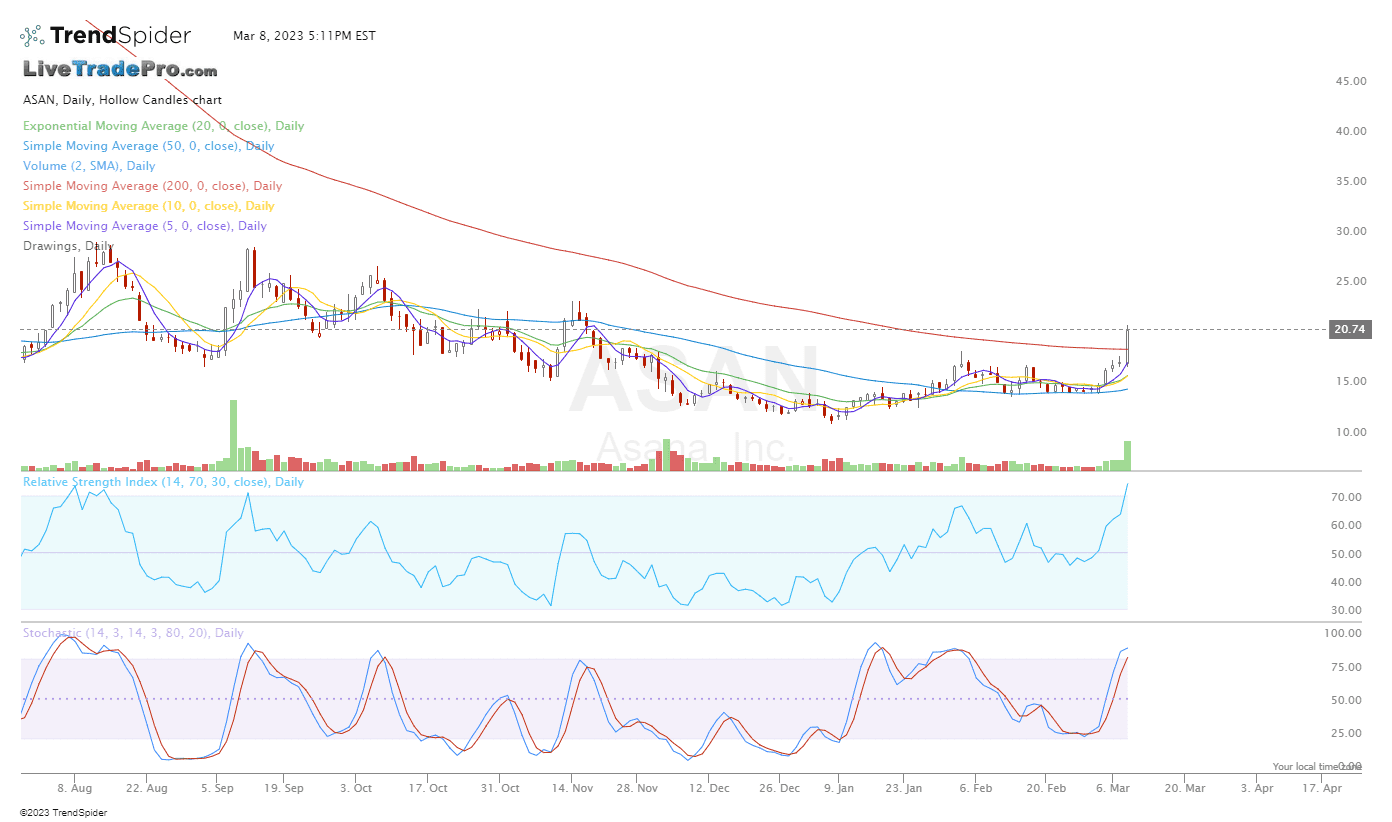Toggle the Simple Moving Average 50 legend
The height and width of the screenshot is (822, 1392).
[x=148, y=146]
